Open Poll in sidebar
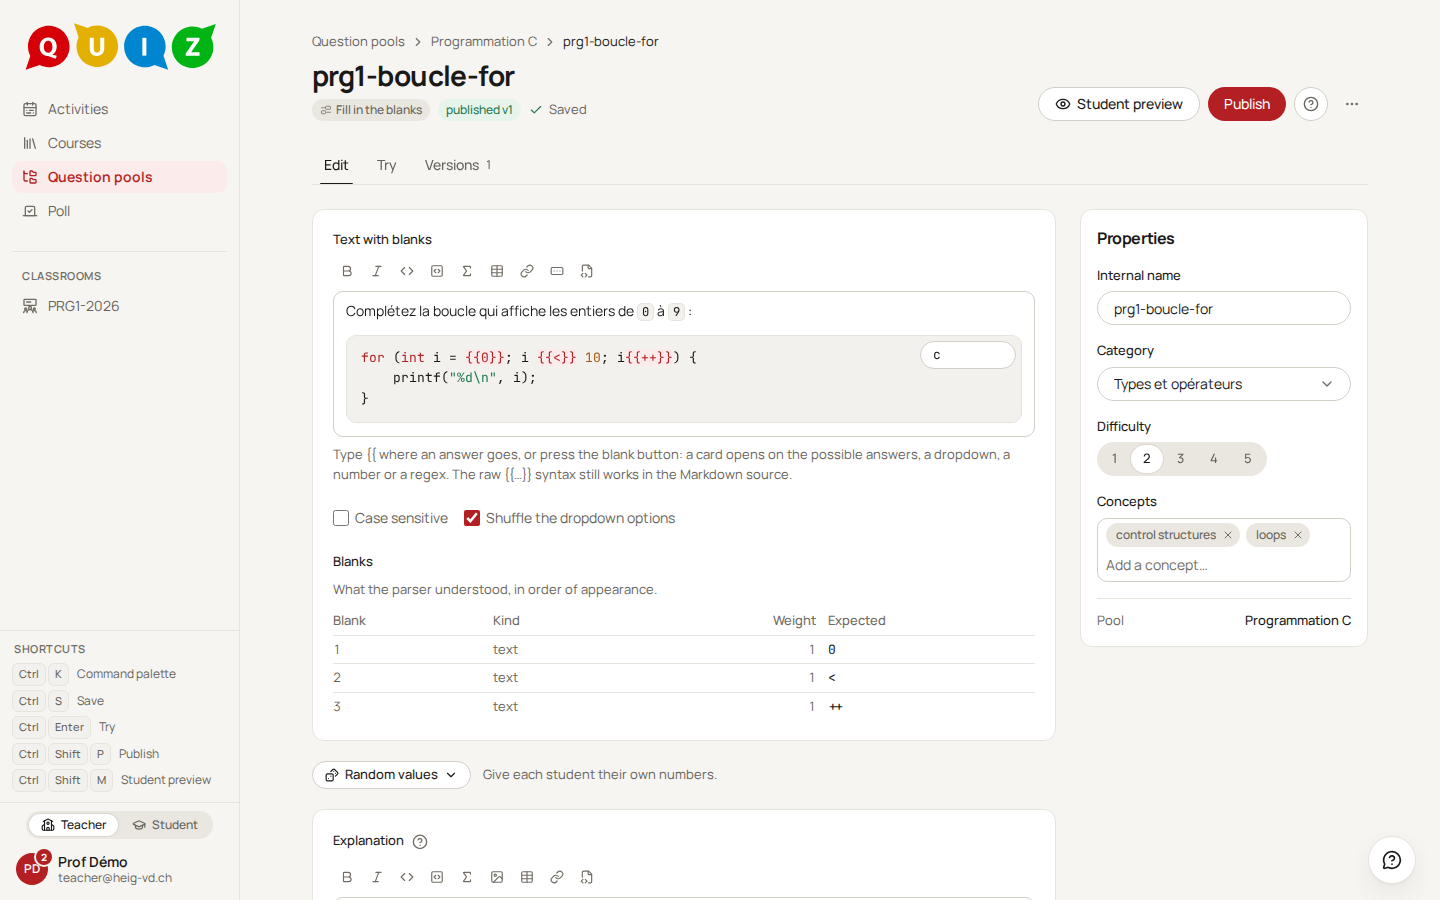 pyautogui.click(x=119, y=211)
